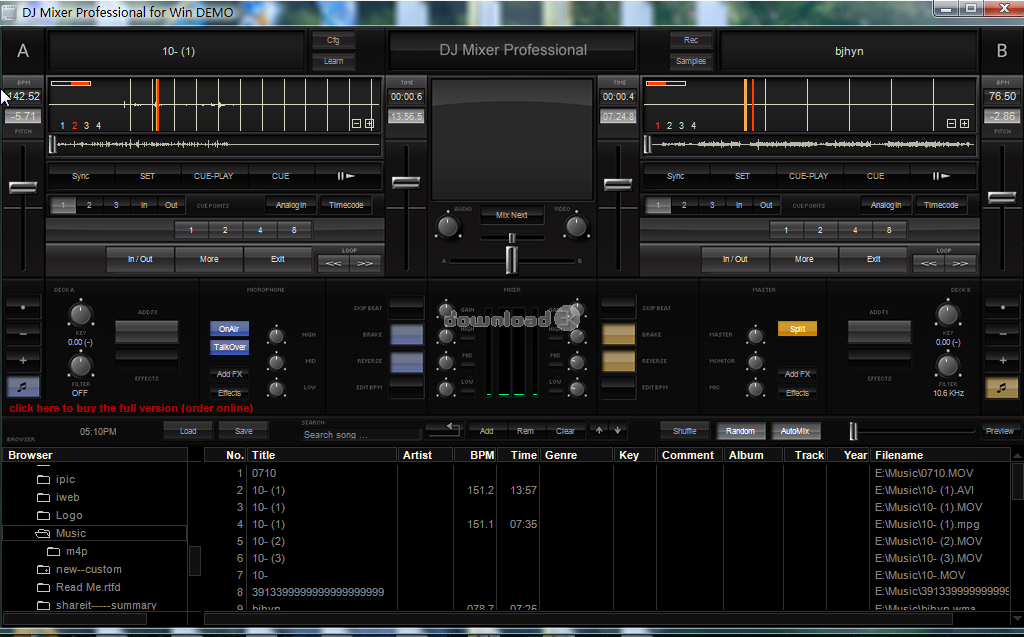This screenshot has width=1024, height=637.
Task: Click the Deck A KEY knob
Action: (x=80, y=315)
